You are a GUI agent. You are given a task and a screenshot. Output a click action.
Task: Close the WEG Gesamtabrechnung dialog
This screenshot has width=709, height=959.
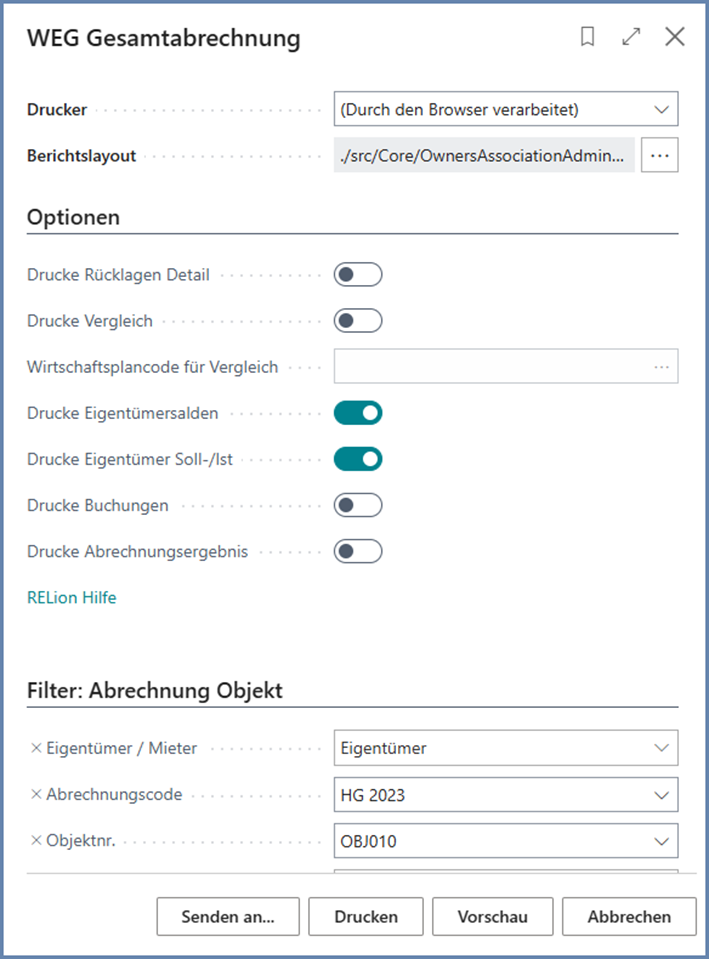[675, 37]
